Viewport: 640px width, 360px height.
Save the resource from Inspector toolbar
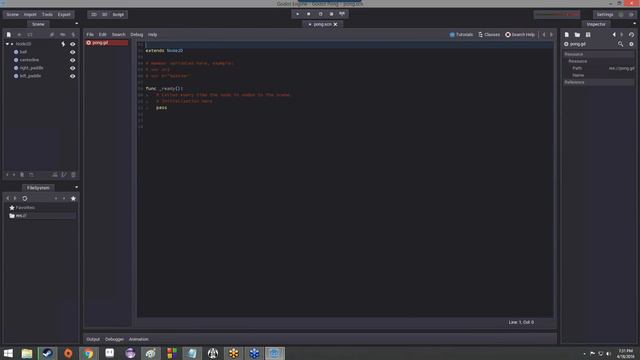[x=588, y=35]
